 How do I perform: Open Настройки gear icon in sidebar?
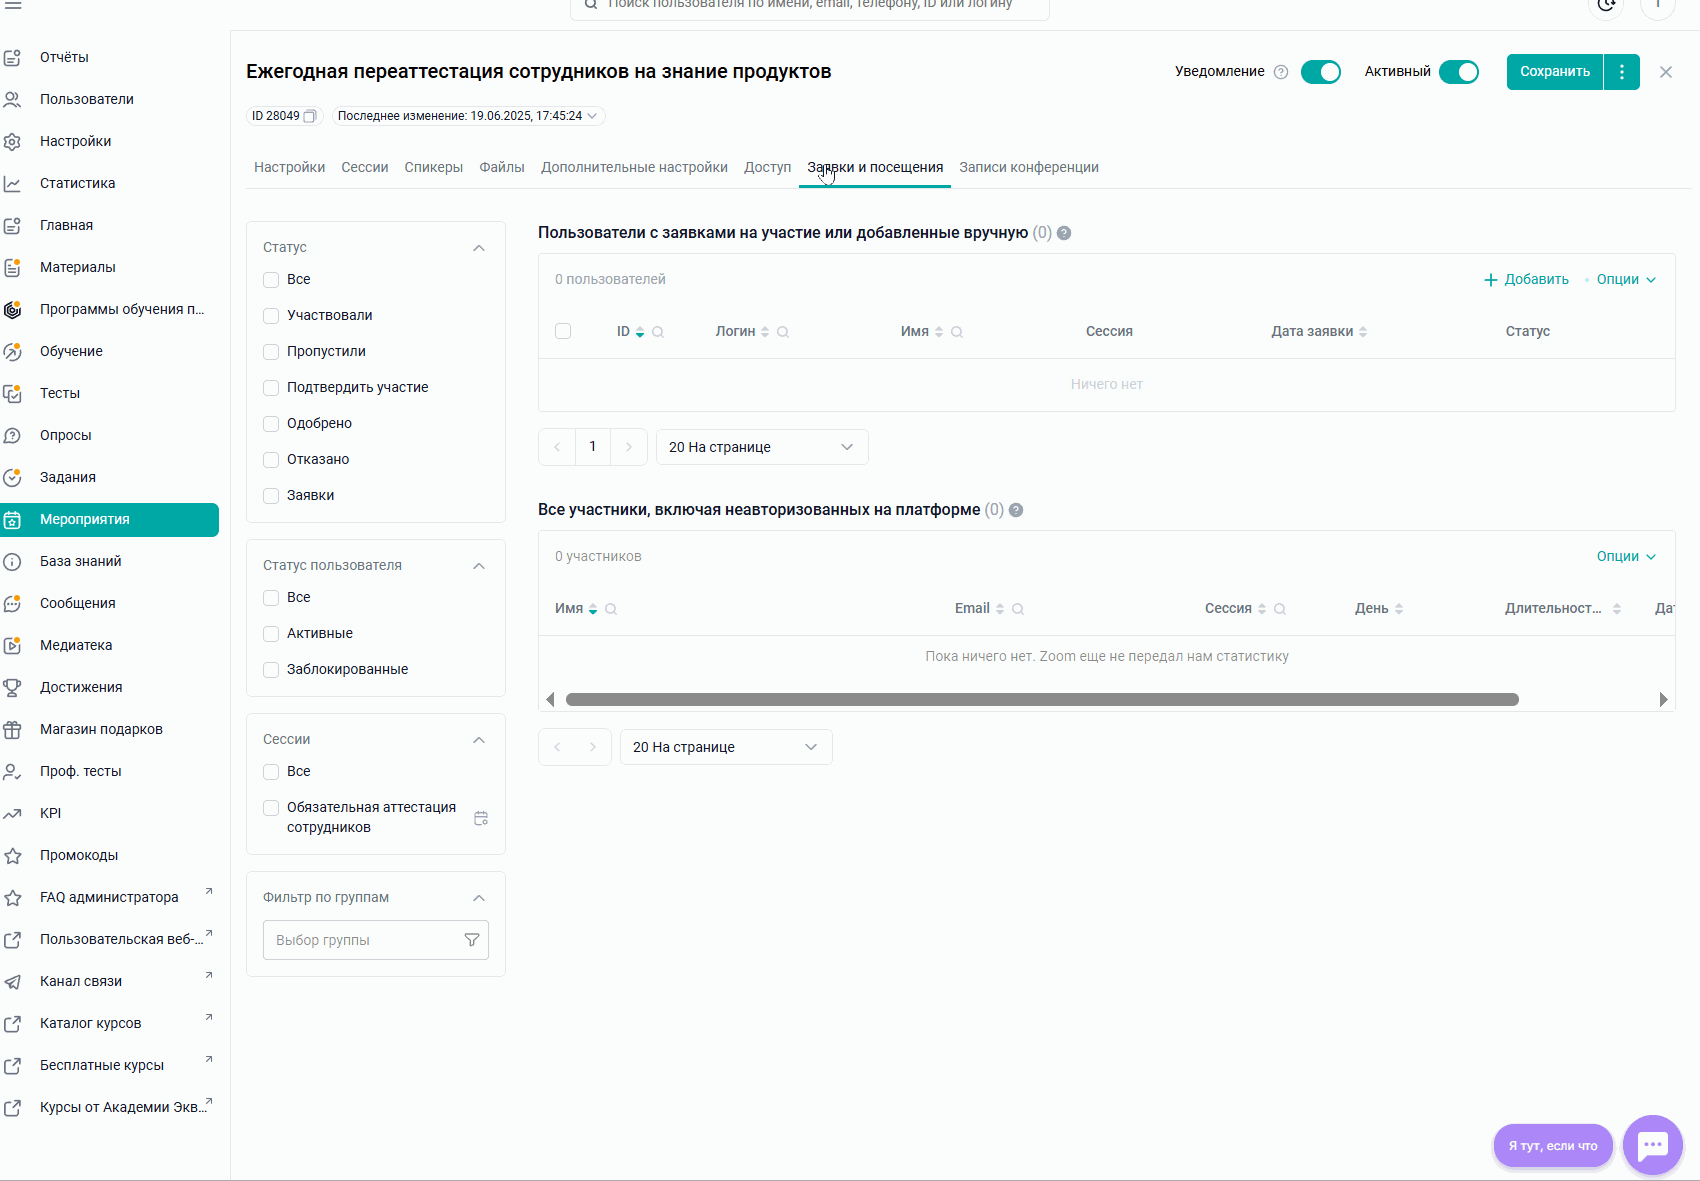pyautogui.click(x=12, y=141)
